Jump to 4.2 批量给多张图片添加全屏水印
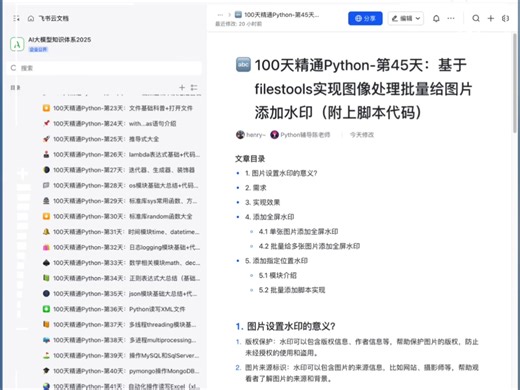This screenshot has height=390, width=520. pos(309,246)
